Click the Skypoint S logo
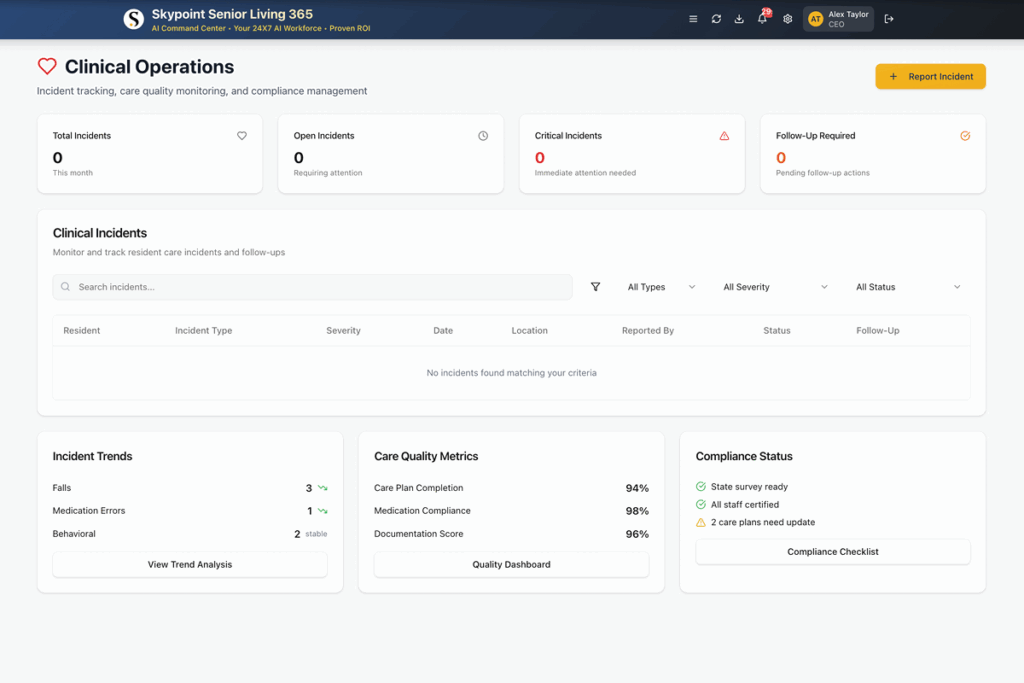1024x683 pixels. click(134, 19)
